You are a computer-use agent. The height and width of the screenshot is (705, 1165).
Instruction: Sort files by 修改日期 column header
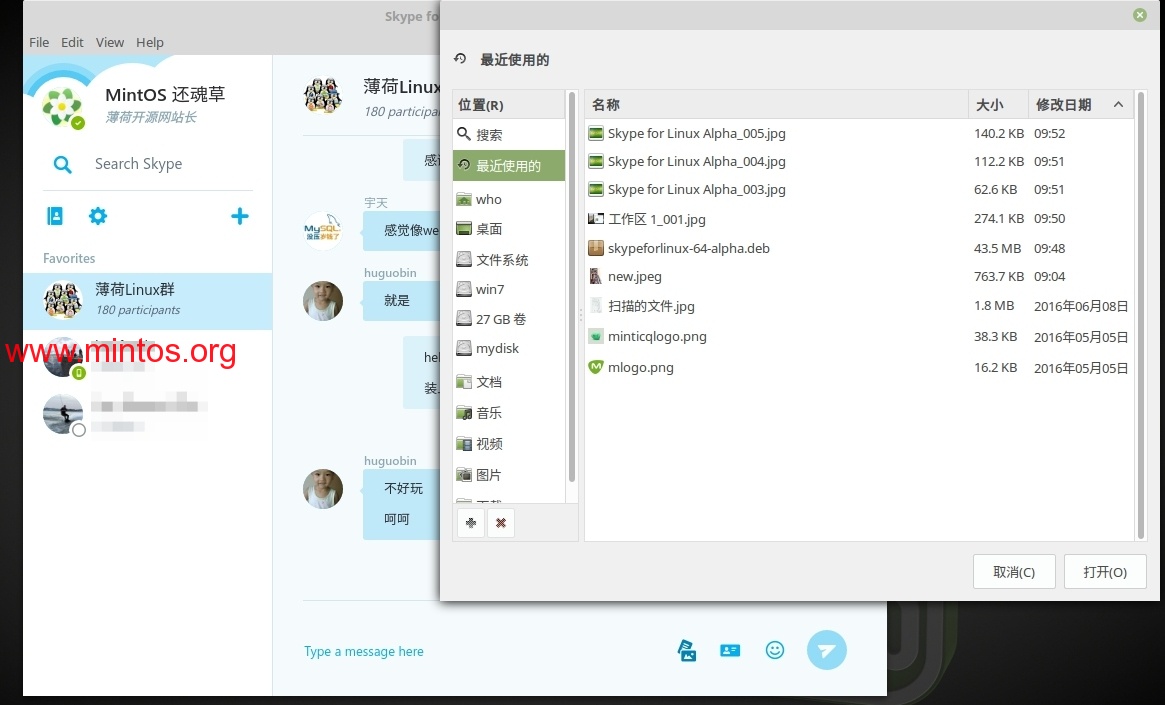coord(1080,105)
